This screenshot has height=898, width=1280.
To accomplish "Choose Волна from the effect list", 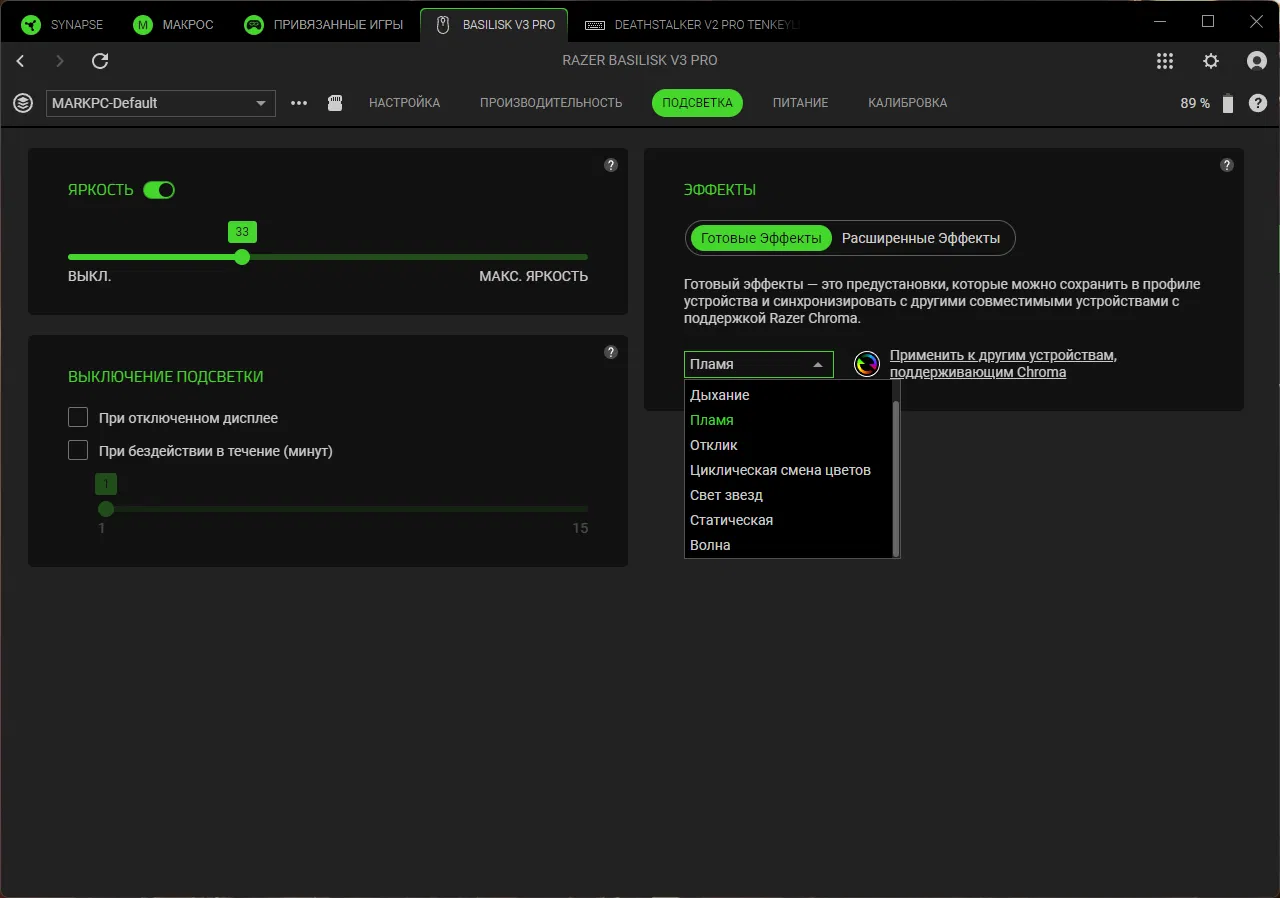I will point(788,545).
